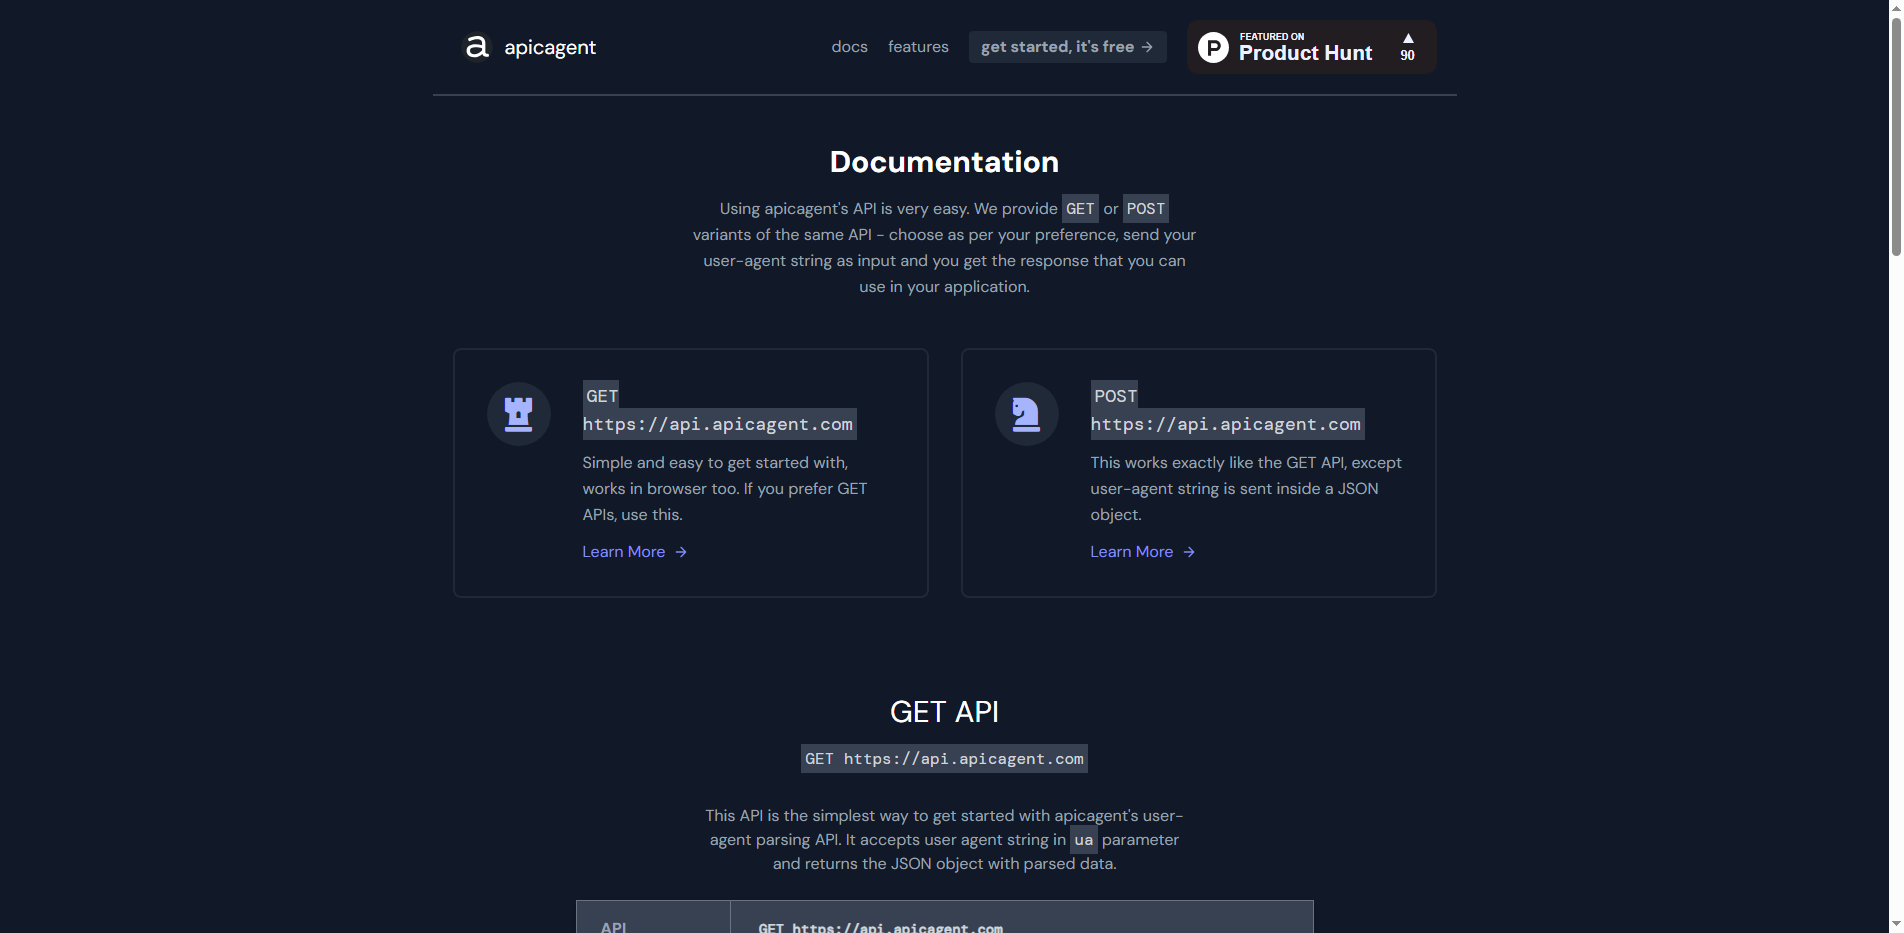
Task: Click the Product Hunt P logo icon
Action: [1213, 47]
